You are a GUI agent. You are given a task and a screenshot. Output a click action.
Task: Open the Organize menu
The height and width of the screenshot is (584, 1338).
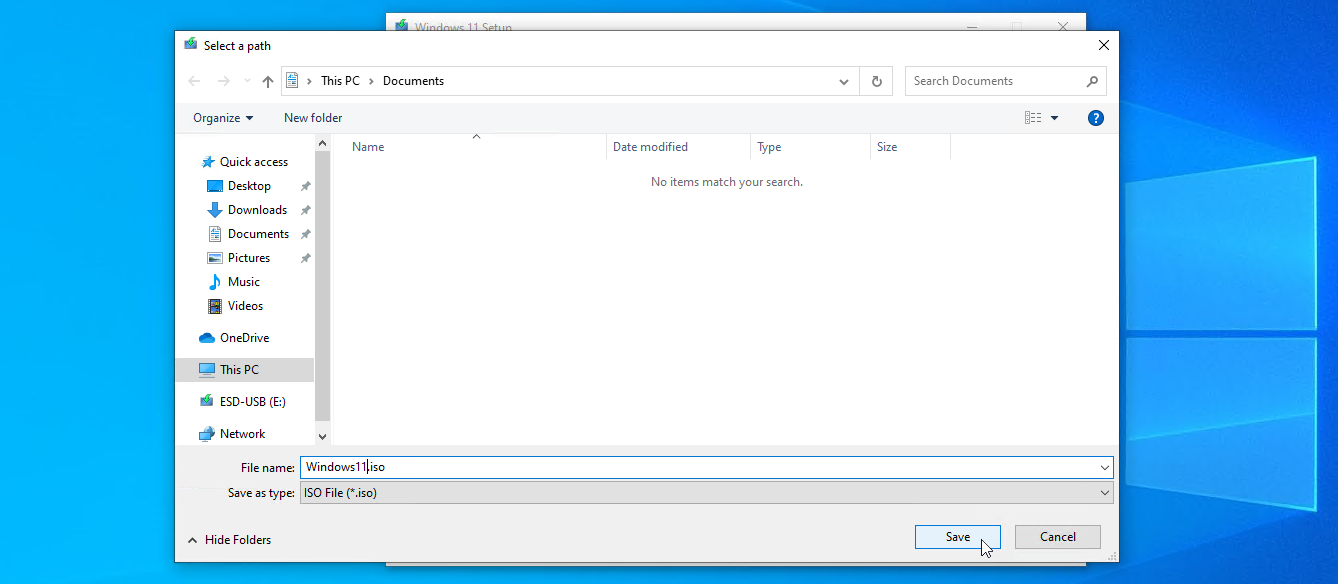tap(223, 118)
